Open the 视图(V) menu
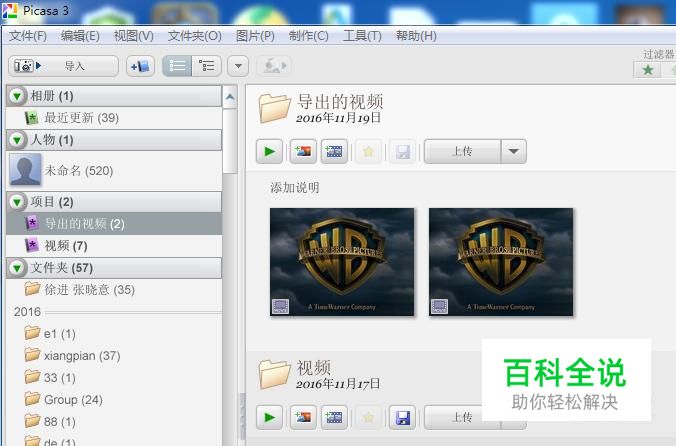This screenshot has width=676, height=446. point(133,36)
